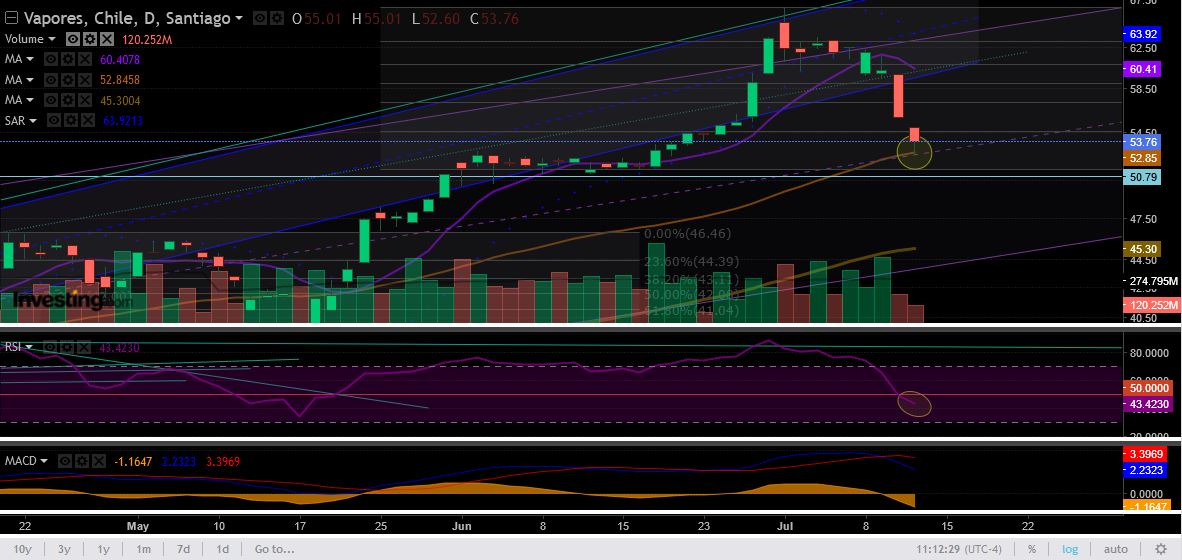Expand the dropdown for MA 52.8458
1182x560 pixels.
[30, 80]
